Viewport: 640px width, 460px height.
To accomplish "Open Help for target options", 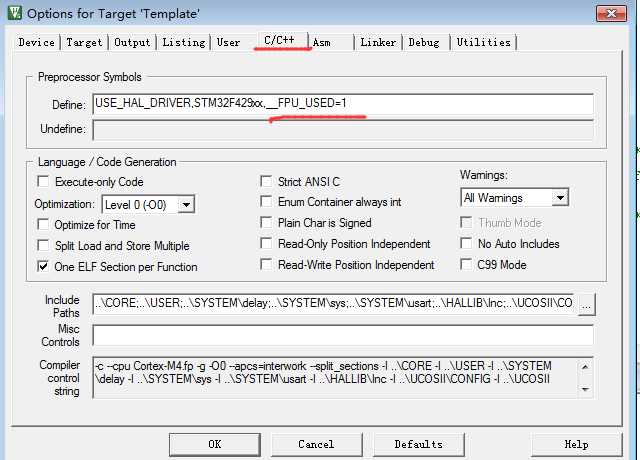I will pyautogui.click(x=576, y=444).
